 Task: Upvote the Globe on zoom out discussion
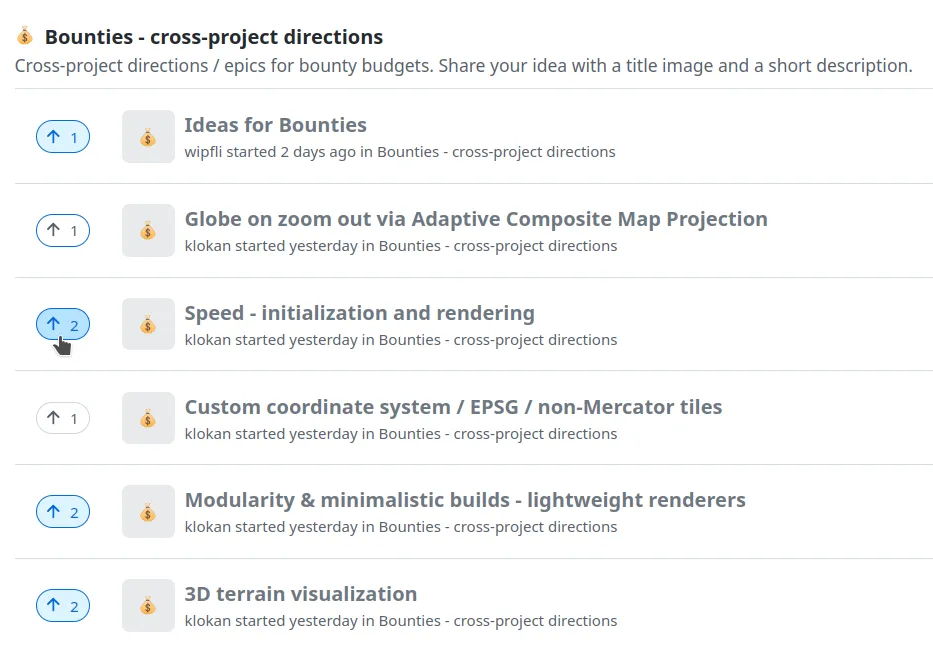click(63, 231)
